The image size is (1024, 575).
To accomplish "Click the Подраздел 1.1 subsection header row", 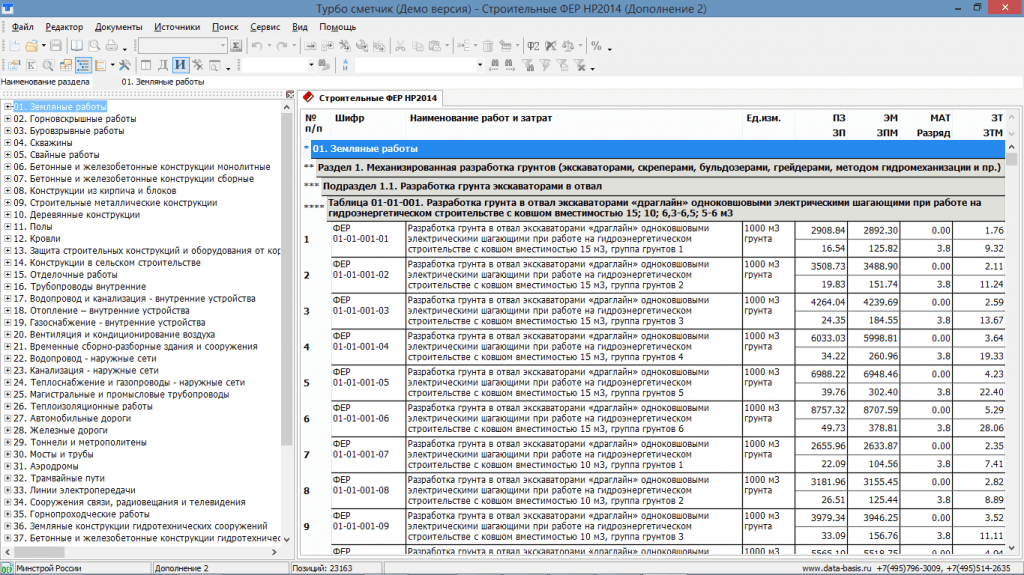I will tap(663, 186).
